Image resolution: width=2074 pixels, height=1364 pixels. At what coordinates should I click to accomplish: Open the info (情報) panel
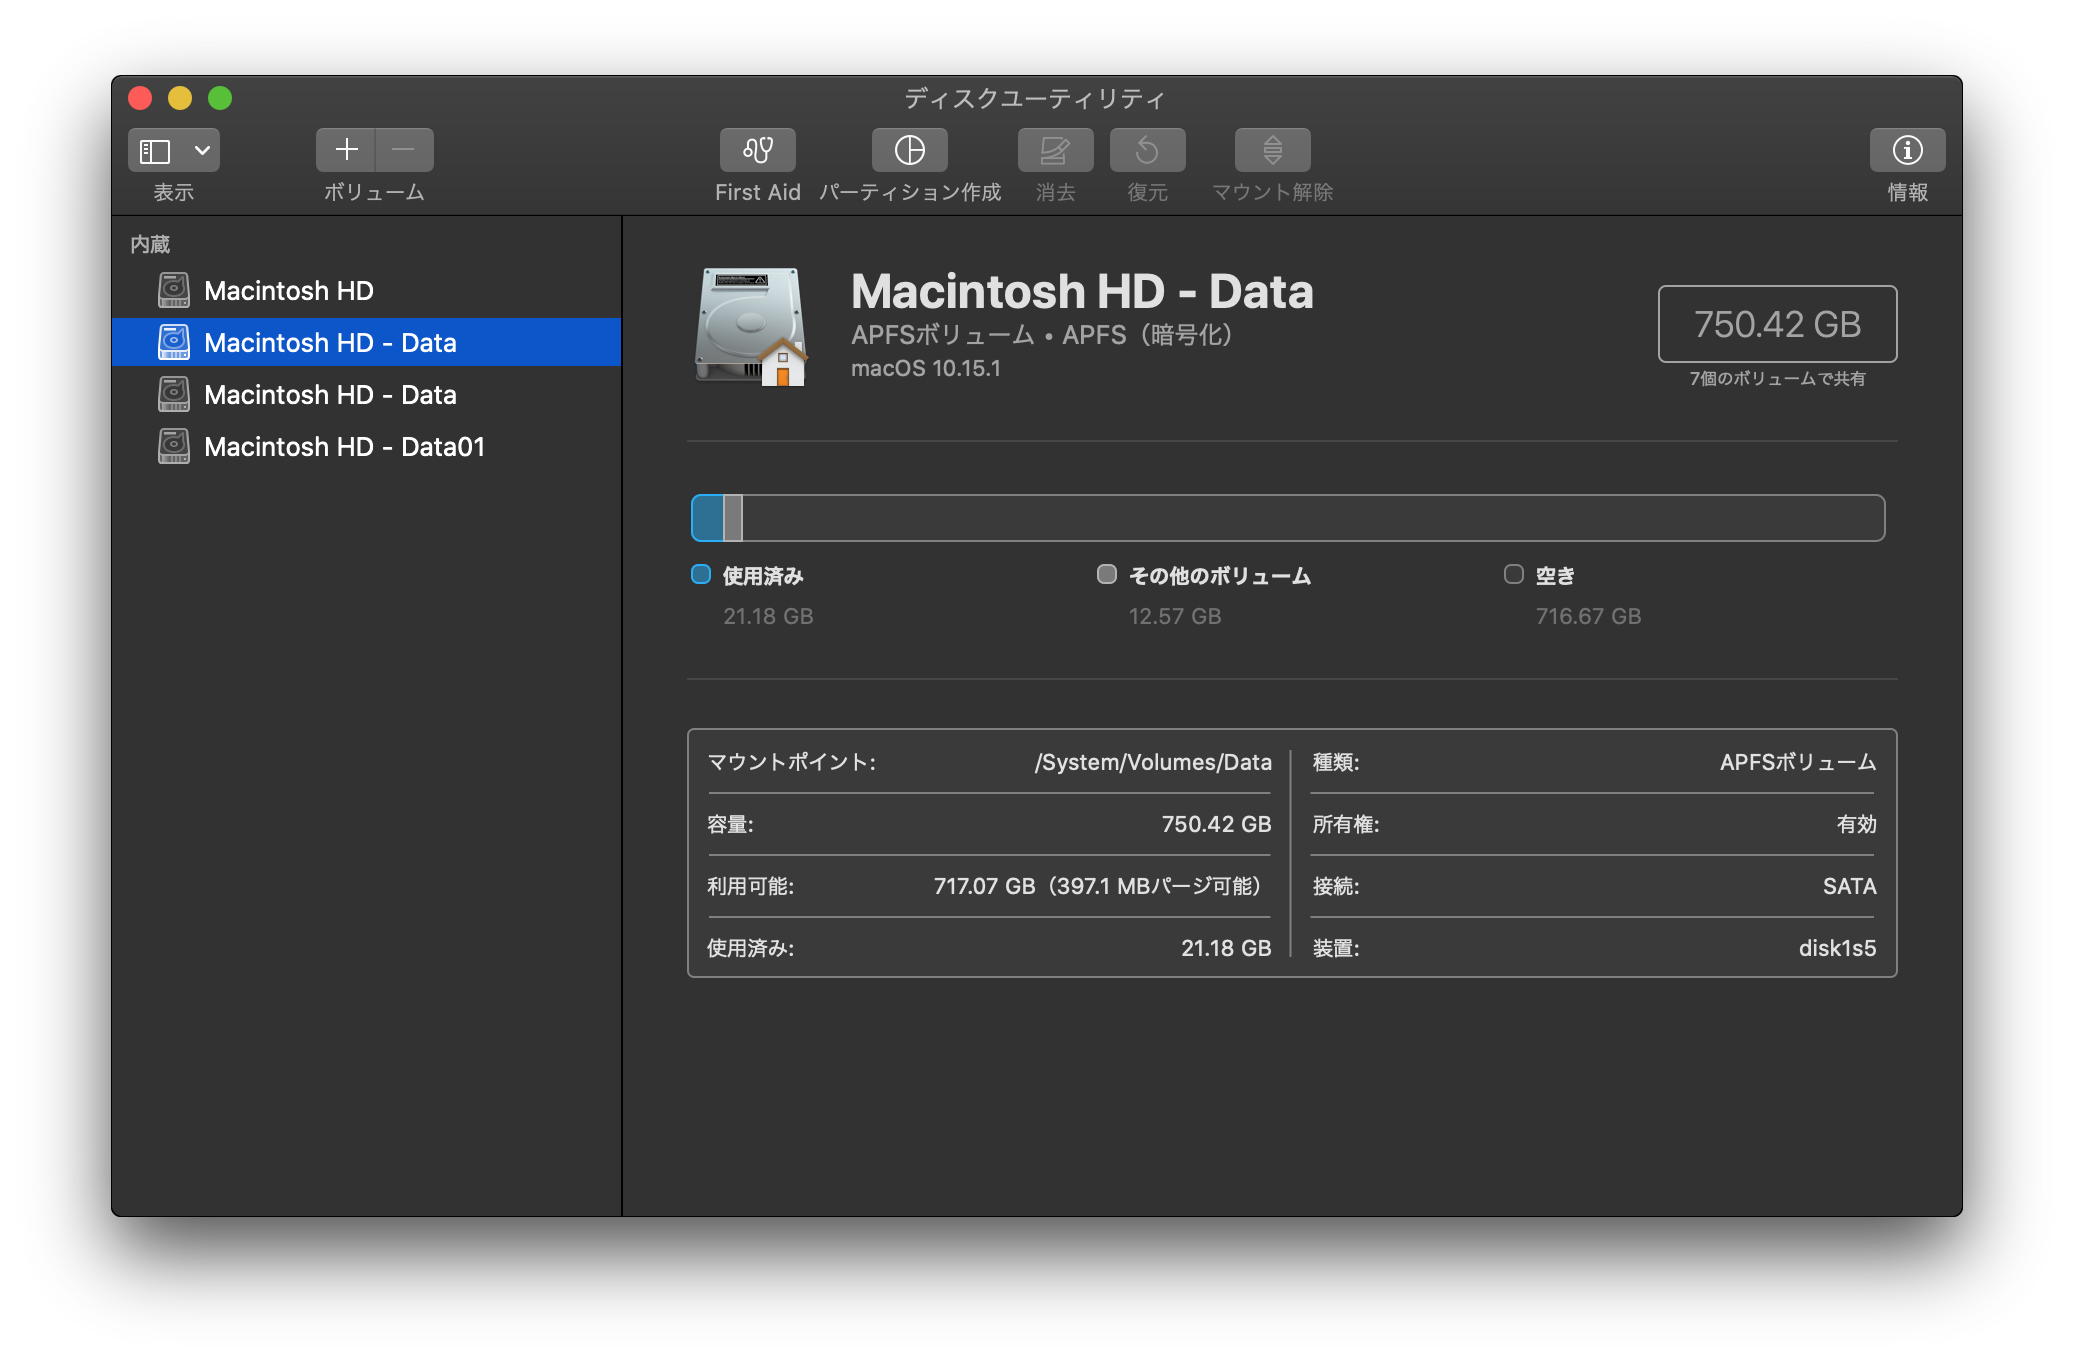pos(1906,150)
